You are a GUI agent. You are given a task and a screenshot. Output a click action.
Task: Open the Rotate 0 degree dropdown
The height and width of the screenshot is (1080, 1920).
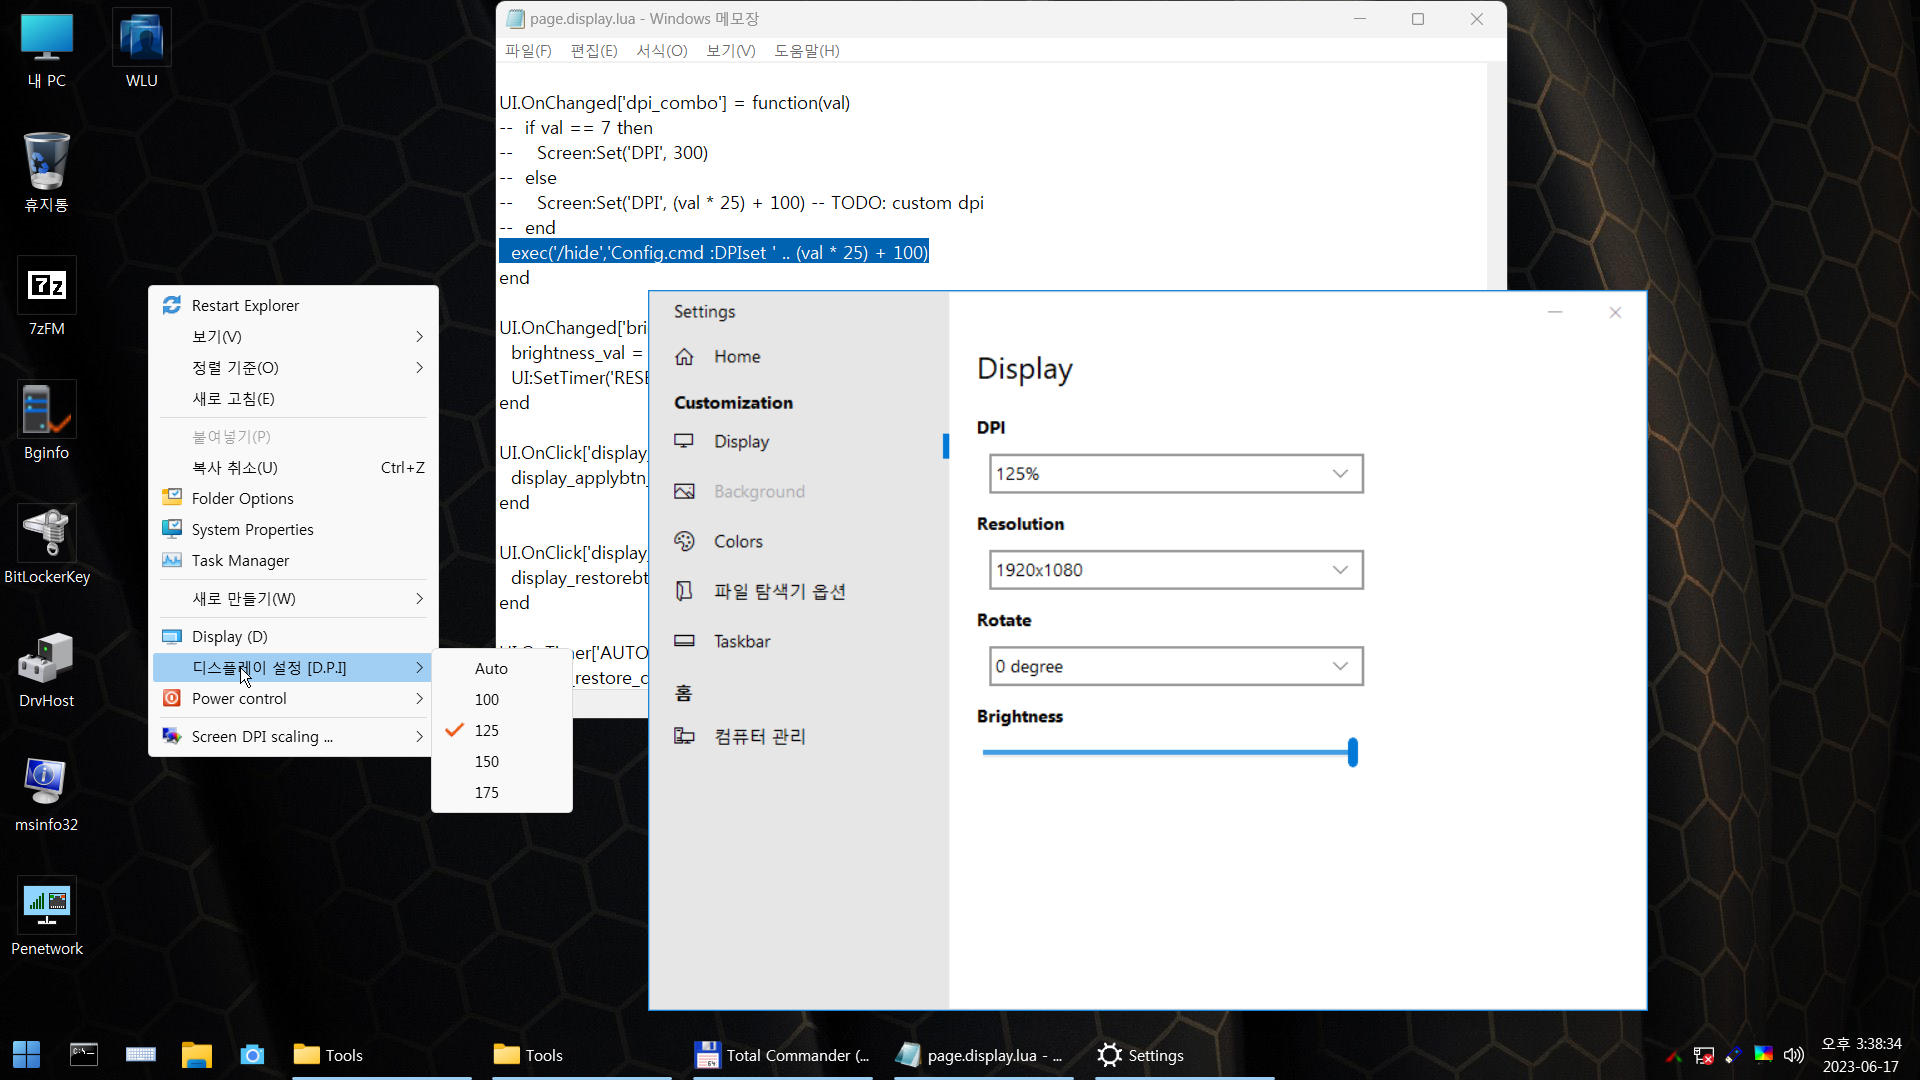1176,666
